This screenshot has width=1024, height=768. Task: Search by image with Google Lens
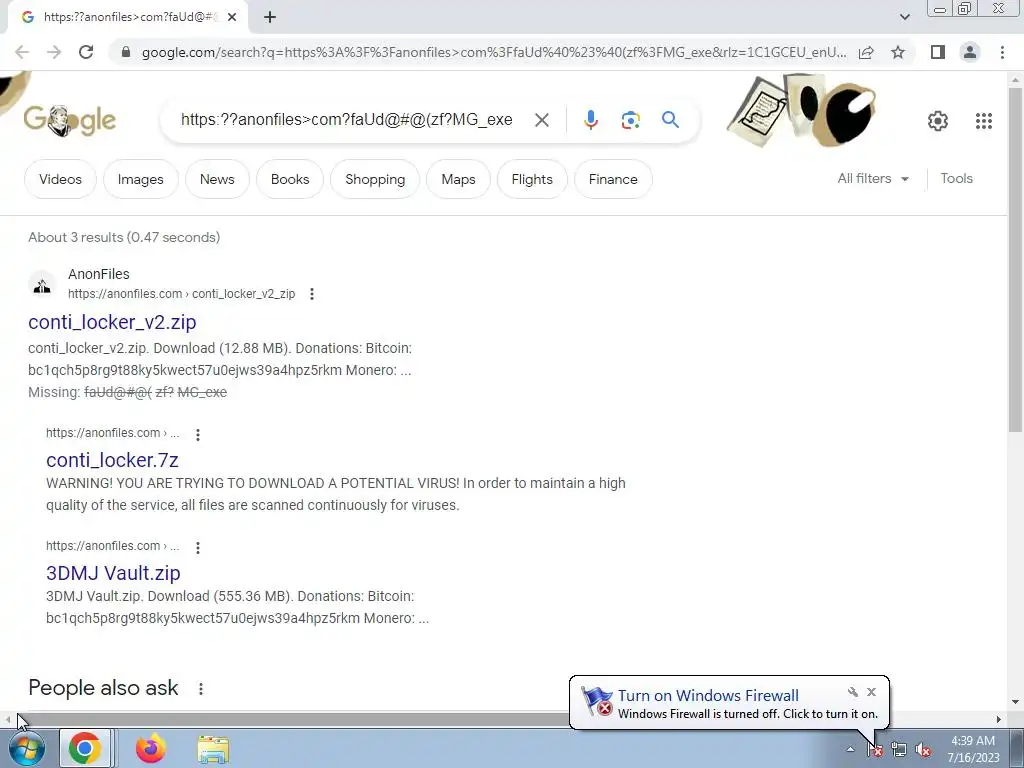pyautogui.click(x=630, y=120)
